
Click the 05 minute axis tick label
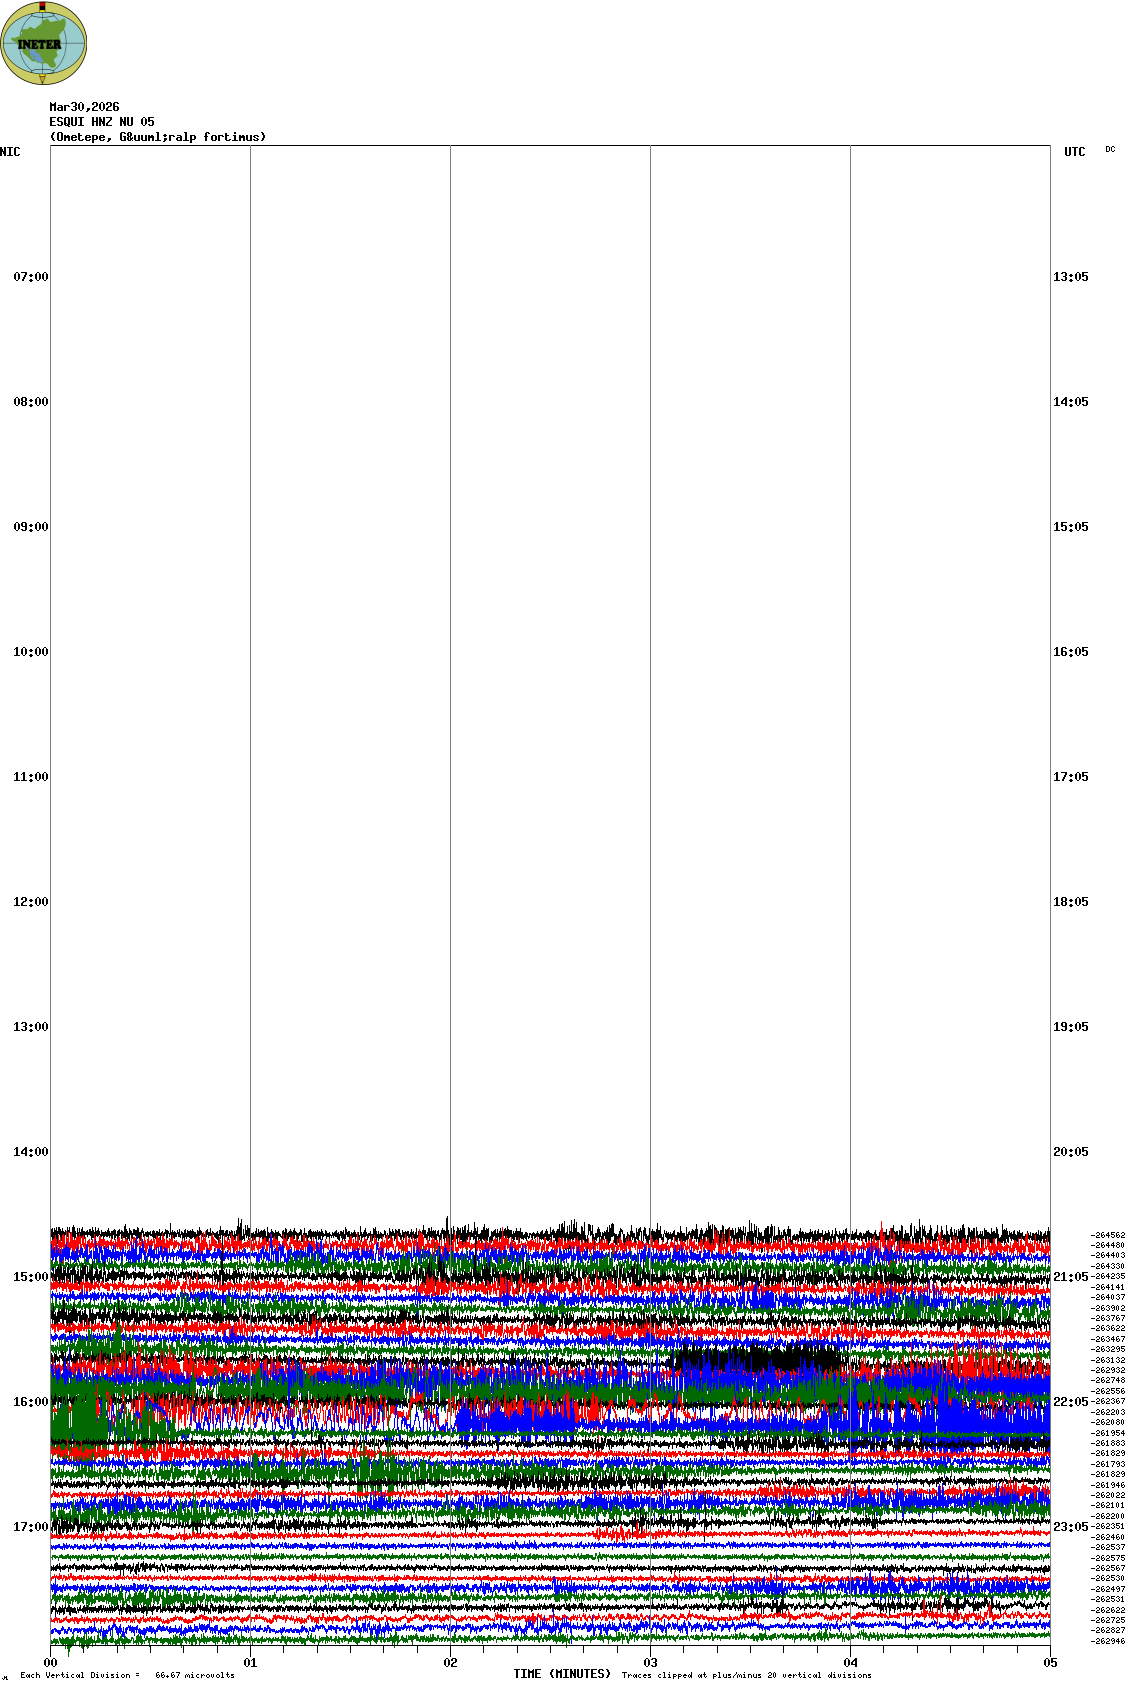click(1050, 1663)
